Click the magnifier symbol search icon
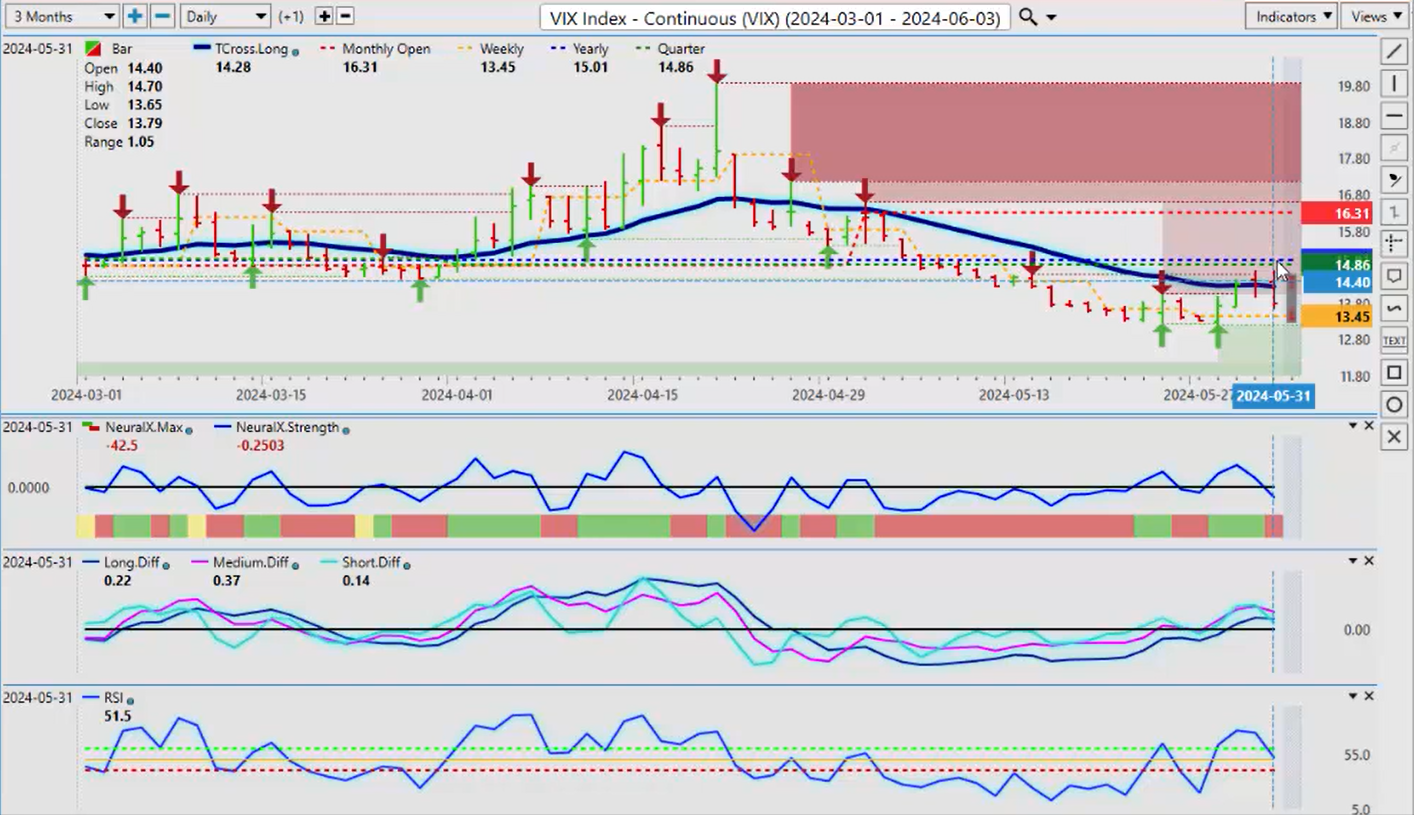This screenshot has width=1414, height=815. pyautogui.click(x=1027, y=16)
